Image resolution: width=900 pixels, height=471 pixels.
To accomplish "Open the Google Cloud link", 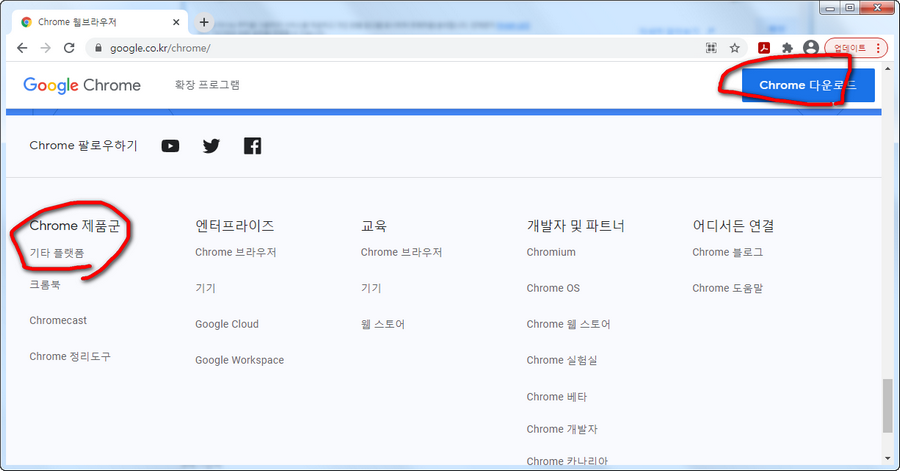I will 227,324.
